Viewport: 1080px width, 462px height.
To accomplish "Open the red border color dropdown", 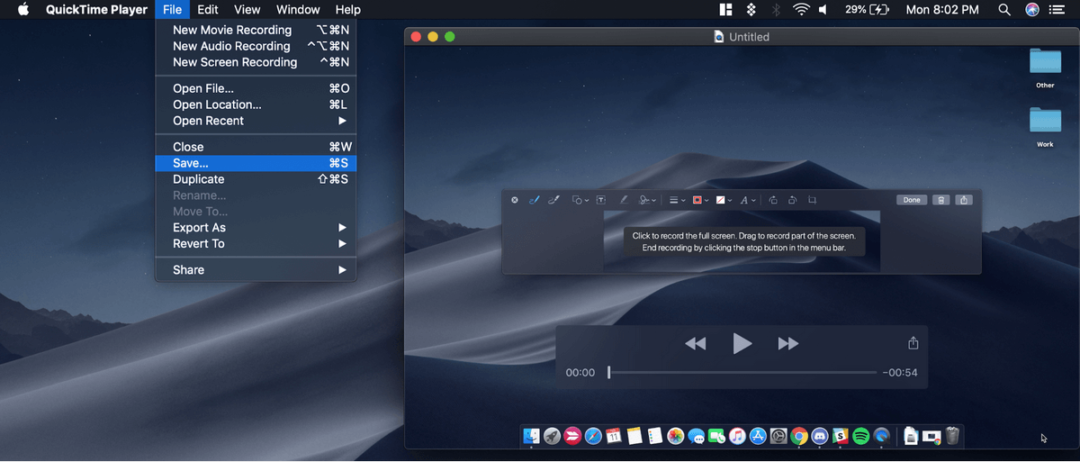I will 700,200.
